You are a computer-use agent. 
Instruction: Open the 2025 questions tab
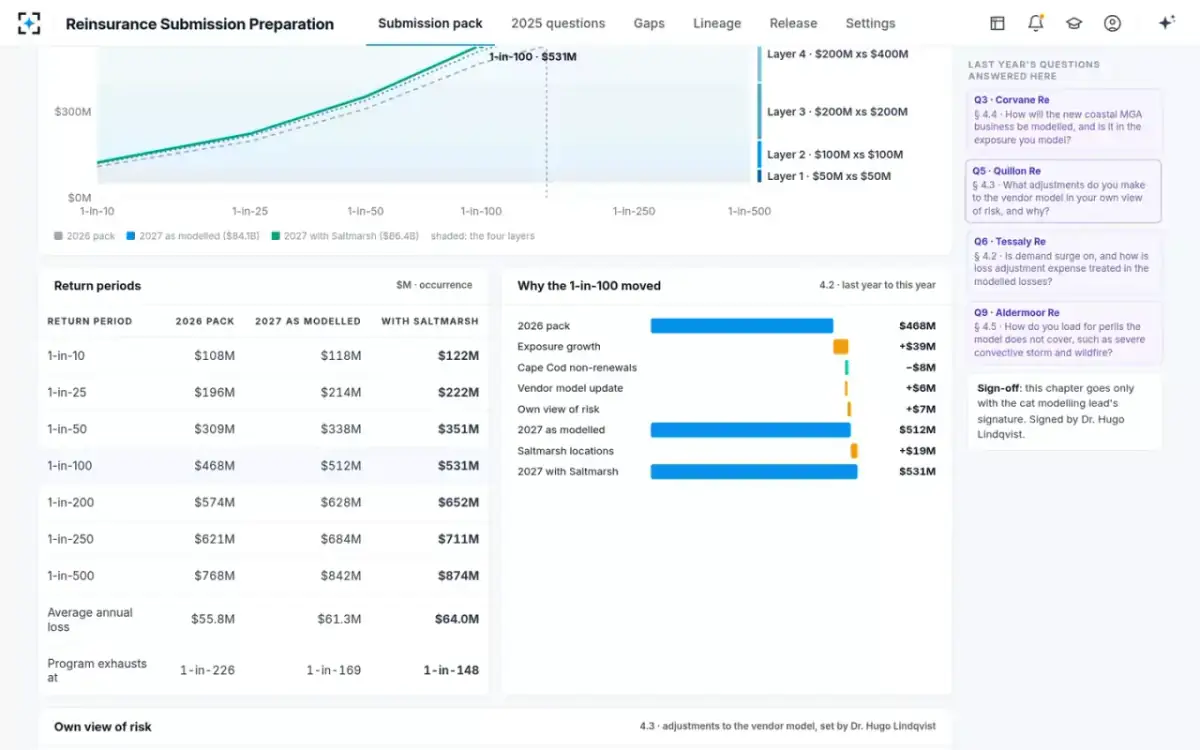point(558,23)
